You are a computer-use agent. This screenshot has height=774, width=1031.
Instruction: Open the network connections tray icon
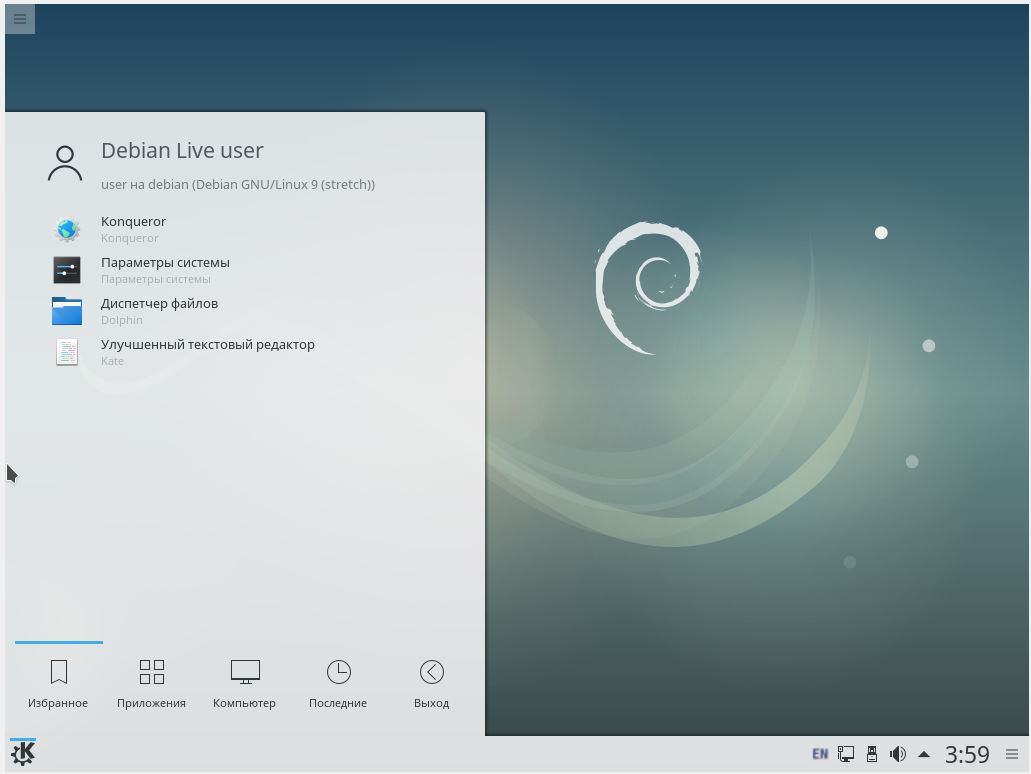click(x=846, y=754)
